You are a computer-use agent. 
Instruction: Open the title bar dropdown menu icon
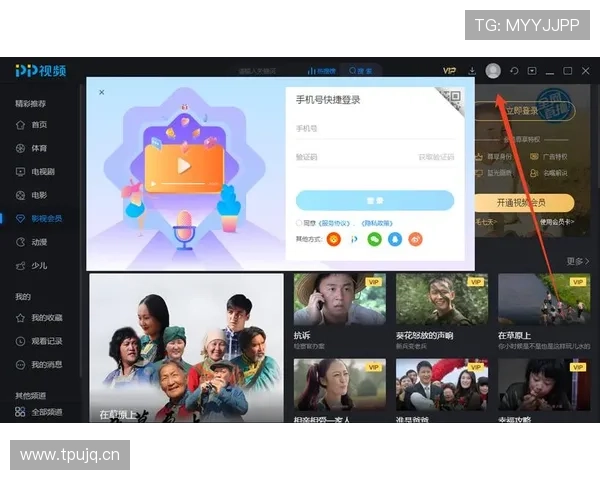tap(532, 71)
